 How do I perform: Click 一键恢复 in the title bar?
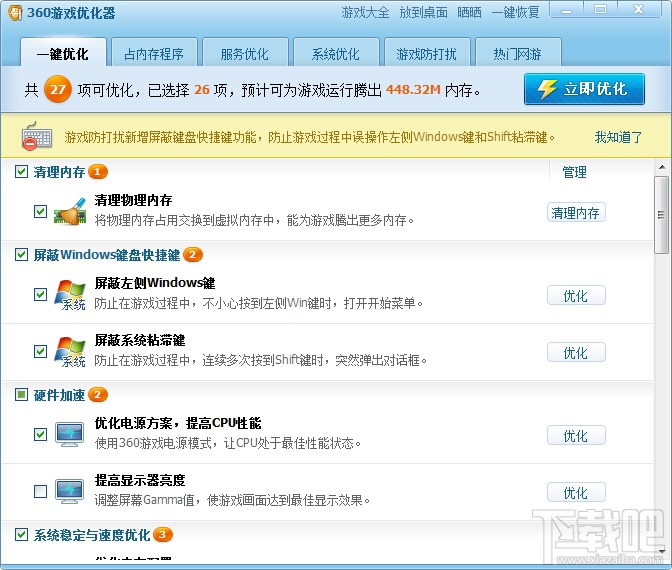[516, 12]
